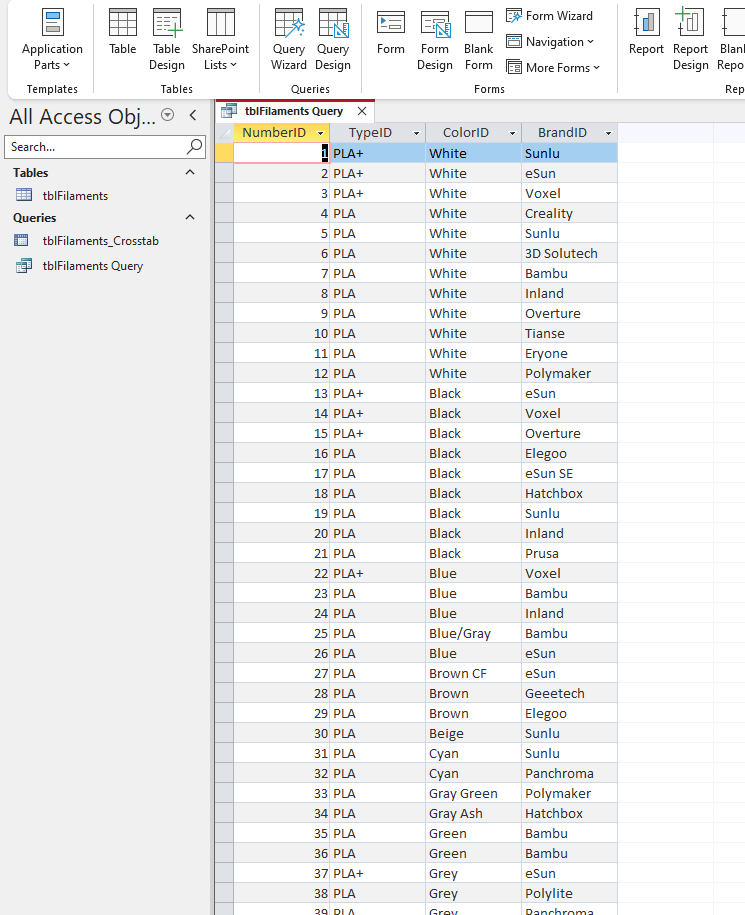Click the Hatchbox brand in row 18

tap(569, 494)
